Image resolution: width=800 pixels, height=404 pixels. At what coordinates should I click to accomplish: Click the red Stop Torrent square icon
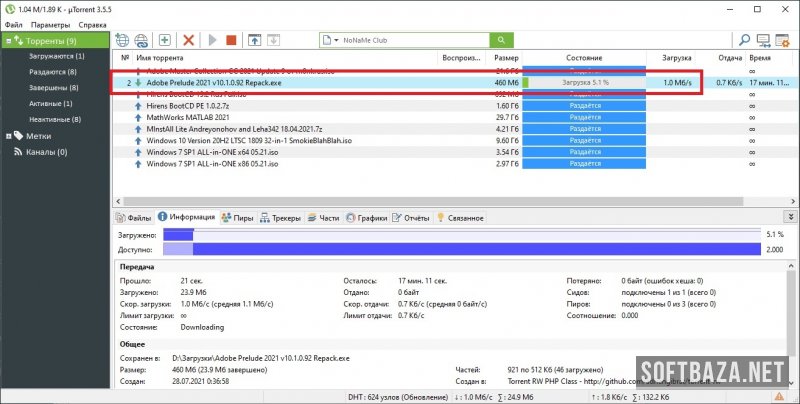(231, 40)
